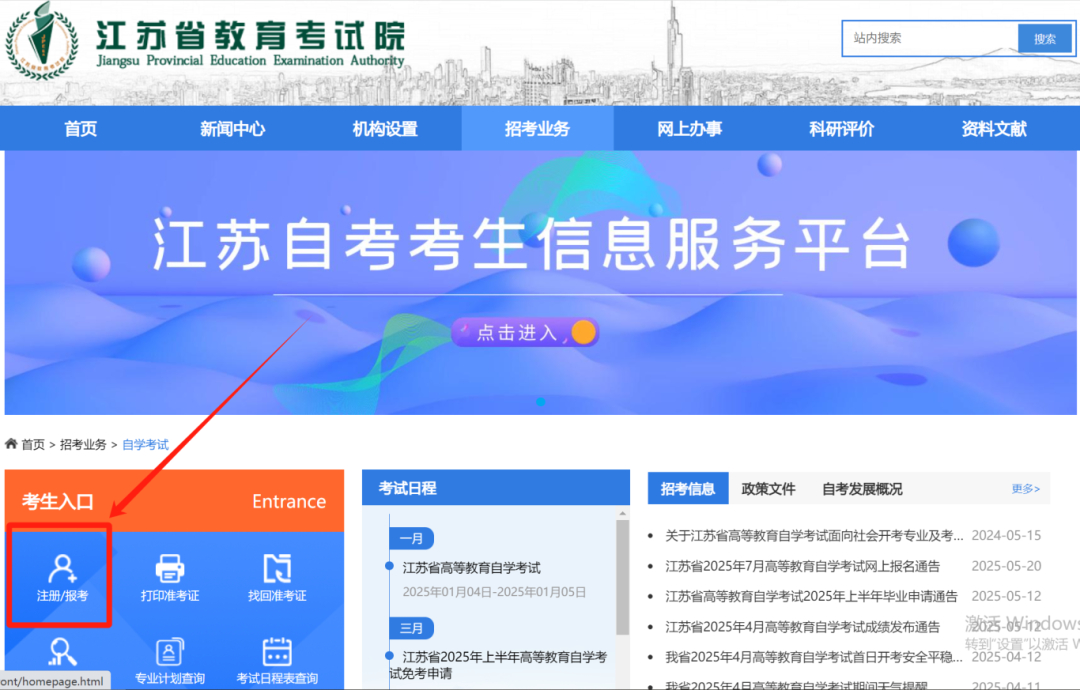Click 自学考试 in the breadcrumb
The height and width of the screenshot is (690, 1080).
click(145, 444)
